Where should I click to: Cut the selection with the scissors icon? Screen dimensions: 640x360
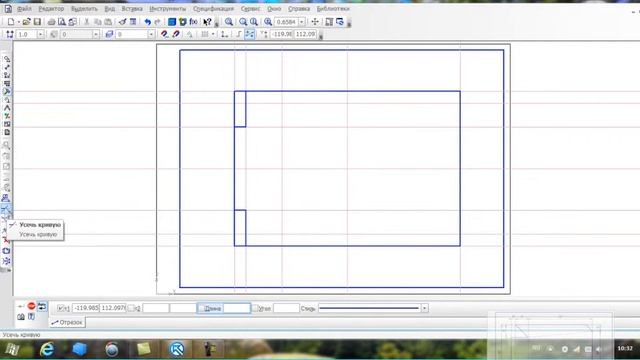87,22
